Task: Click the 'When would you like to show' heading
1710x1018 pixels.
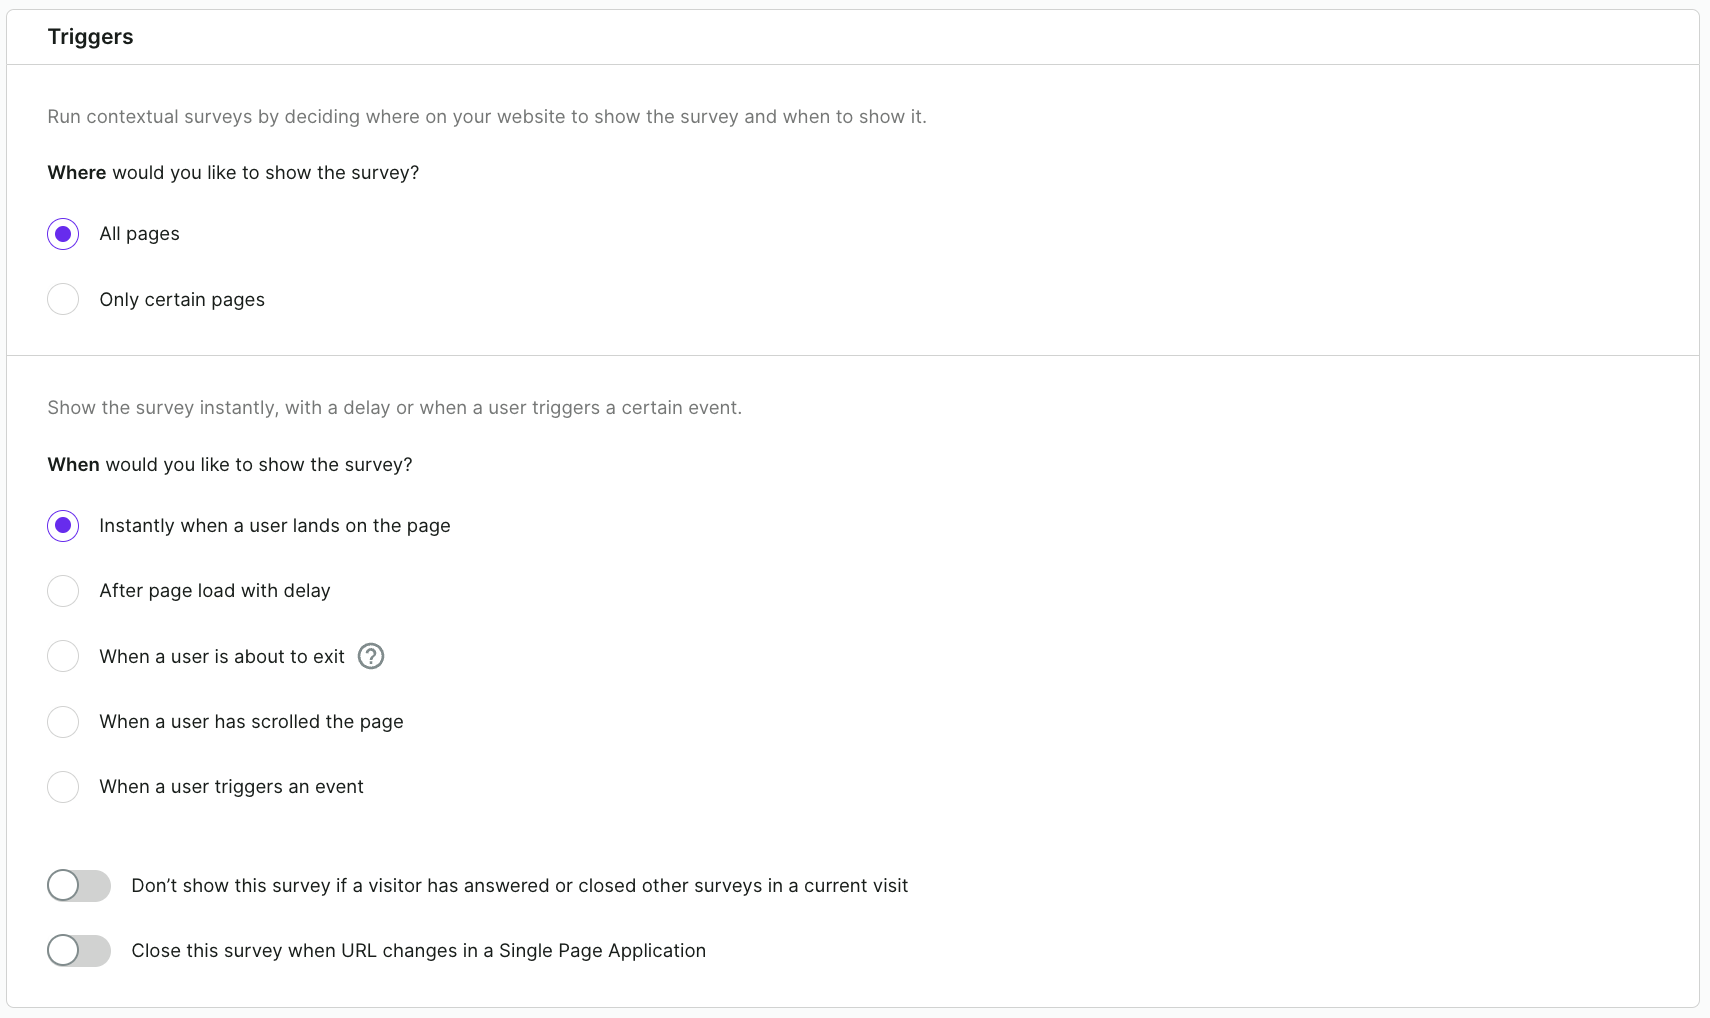Action: pyautogui.click(x=230, y=465)
